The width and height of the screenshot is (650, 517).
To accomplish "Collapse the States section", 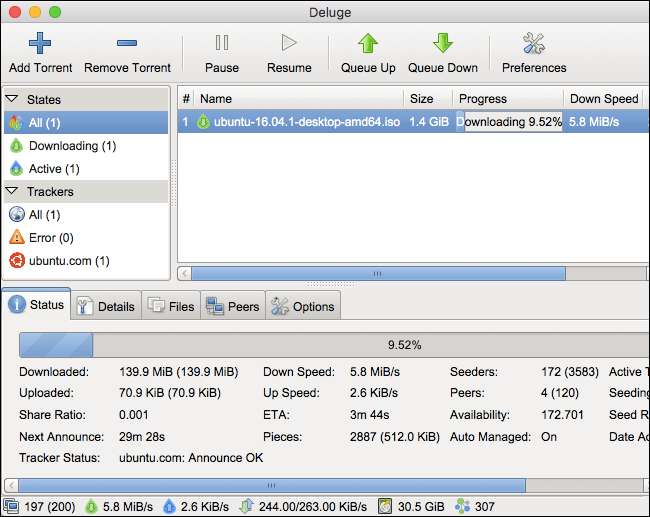I will pos(12,100).
